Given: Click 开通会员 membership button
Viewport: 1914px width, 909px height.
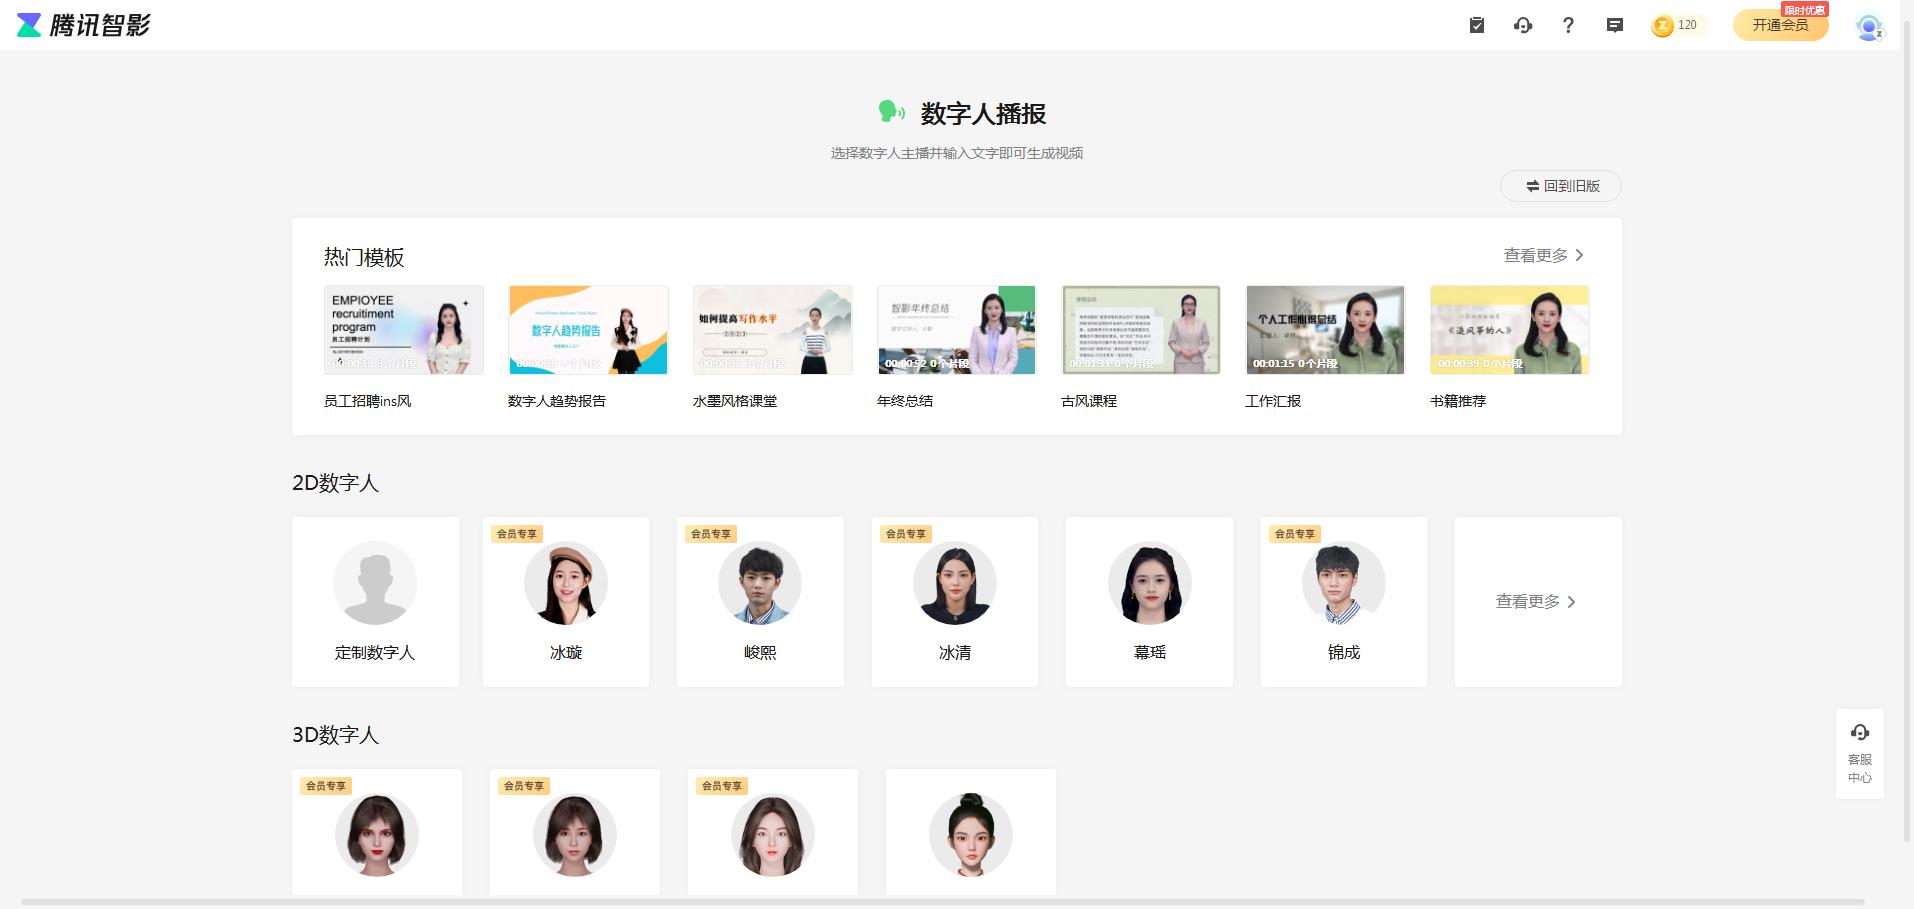Looking at the screenshot, I should (x=1780, y=25).
